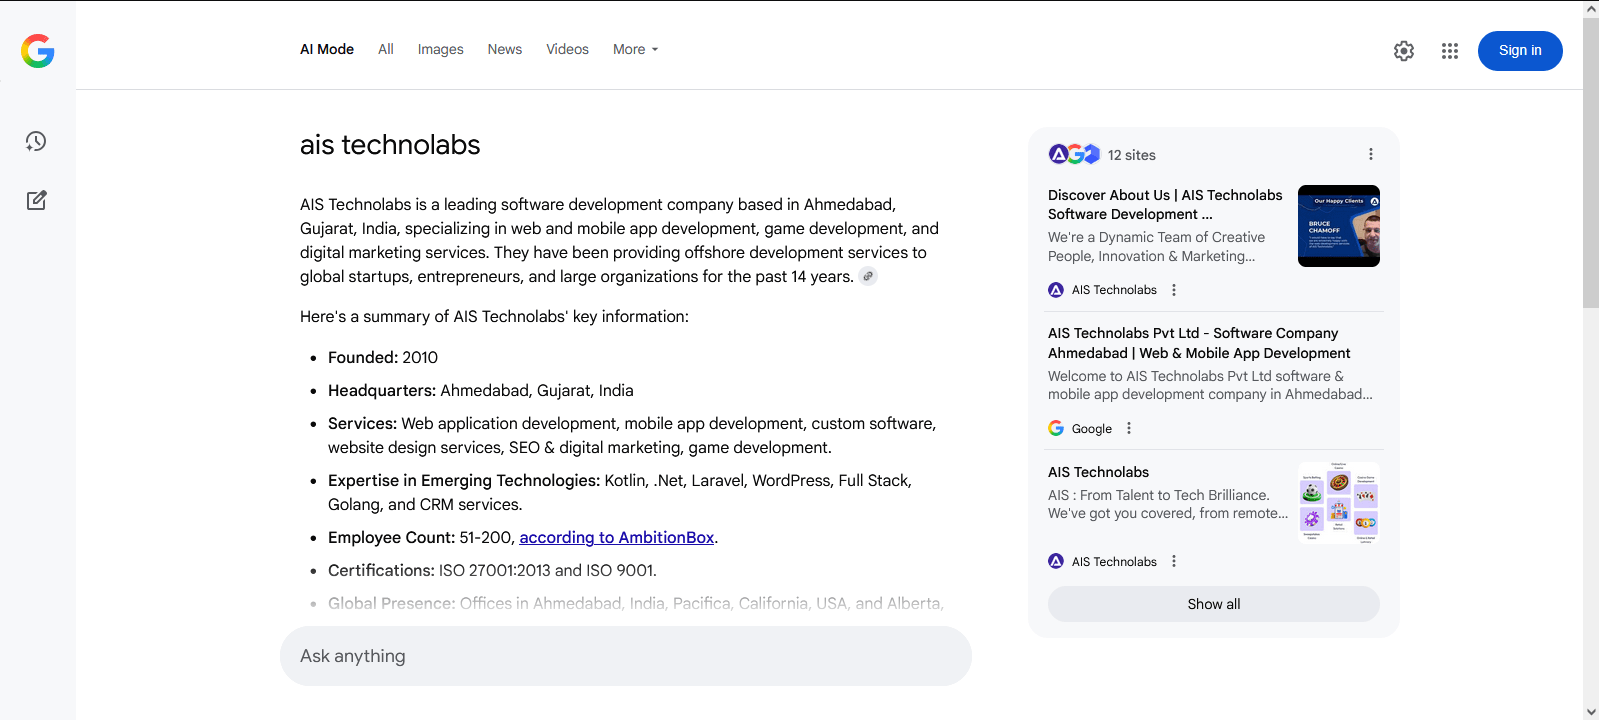Image resolution: width=1599 pixels, height=720 pixels.
Task: Expand the More dropdown in the top nav
Action: (x=635, y=49)
